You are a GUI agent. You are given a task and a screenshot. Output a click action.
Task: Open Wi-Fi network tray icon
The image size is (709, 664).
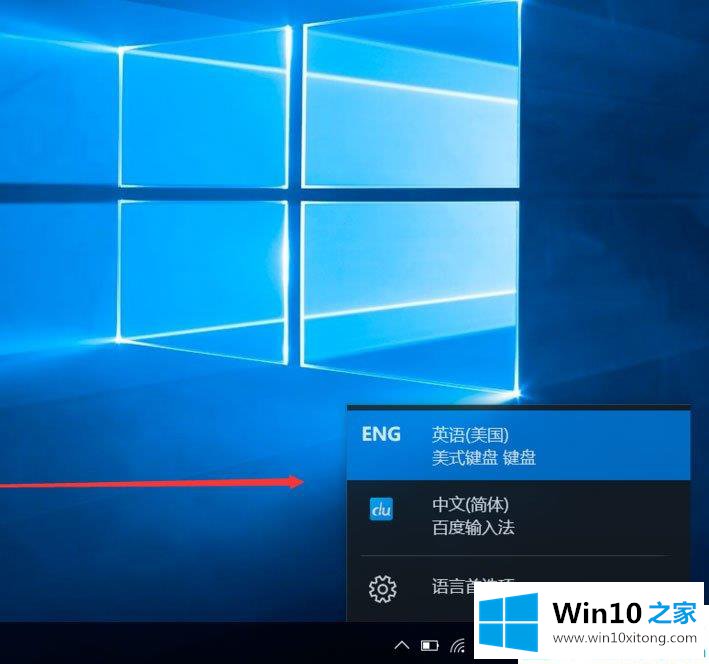458,645
